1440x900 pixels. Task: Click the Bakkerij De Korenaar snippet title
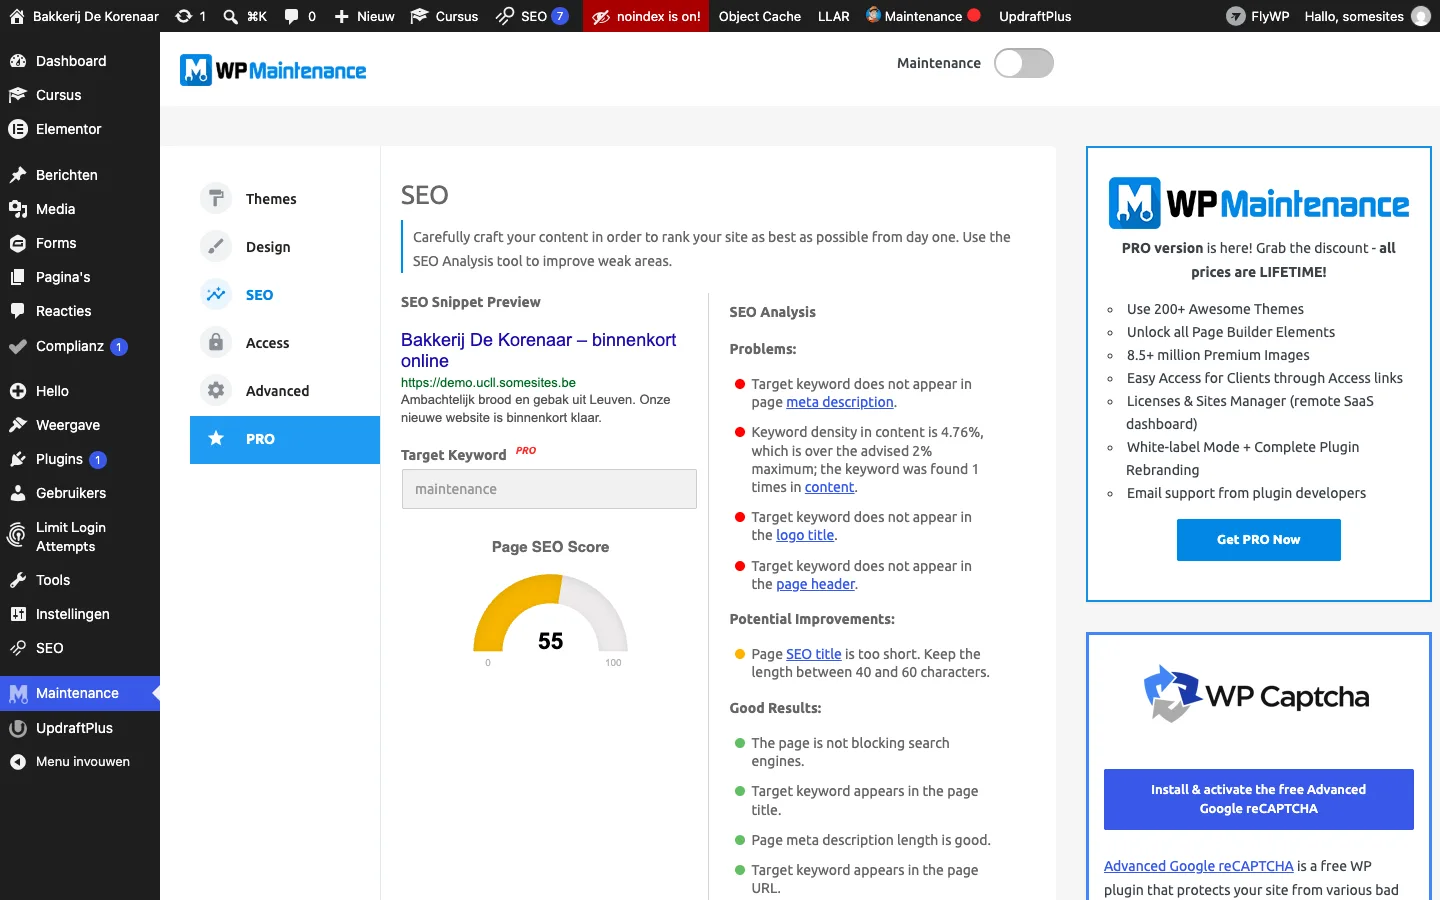point(539,350)
